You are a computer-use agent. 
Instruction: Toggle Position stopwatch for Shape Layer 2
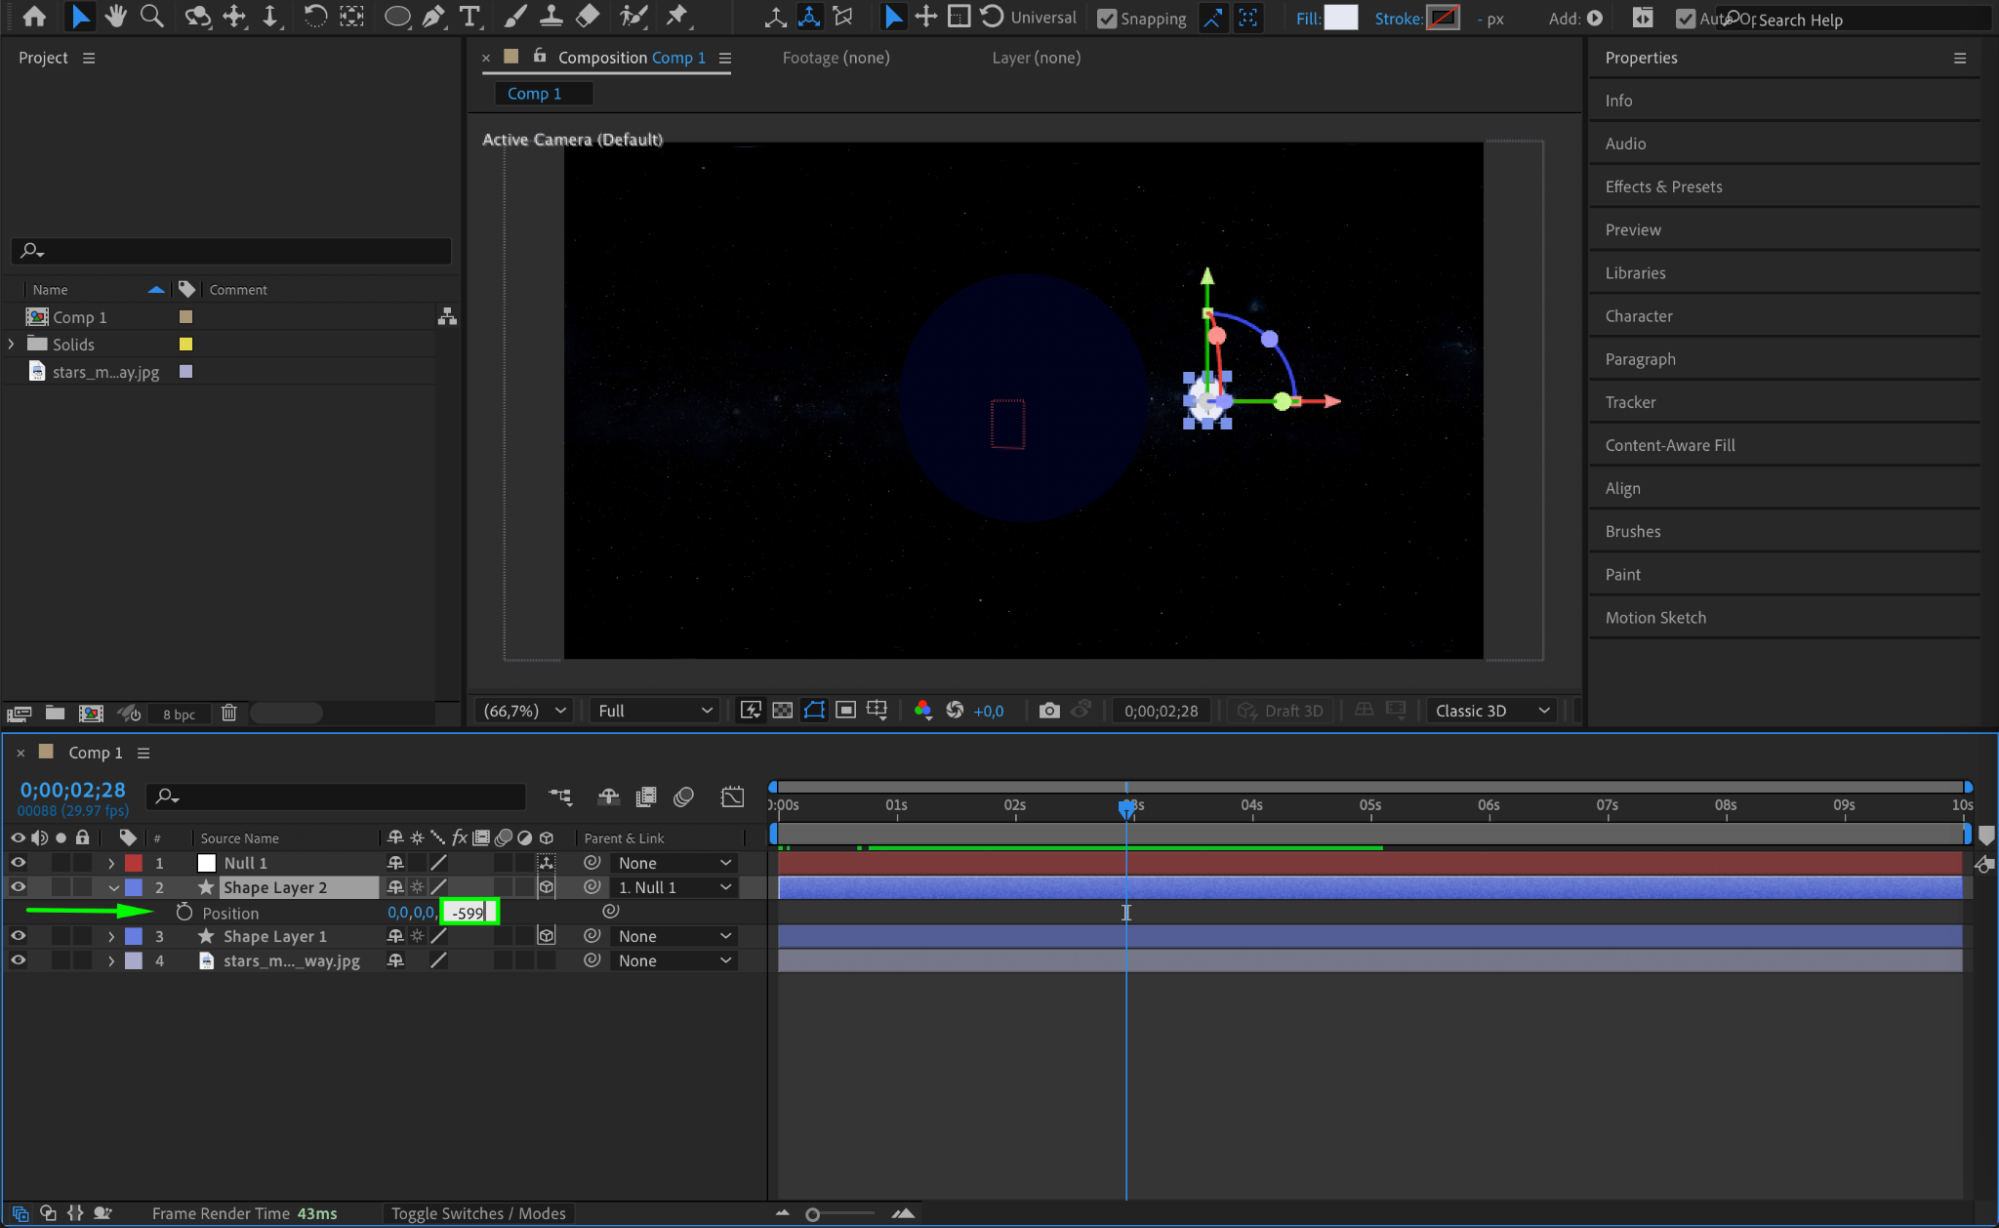point(184,912)
